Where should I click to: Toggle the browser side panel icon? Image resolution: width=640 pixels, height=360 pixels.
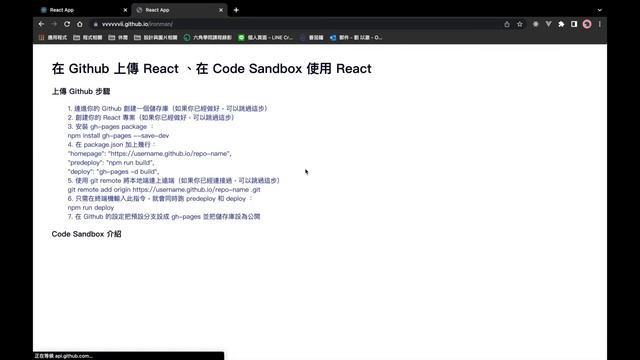[x=574, y=24]
